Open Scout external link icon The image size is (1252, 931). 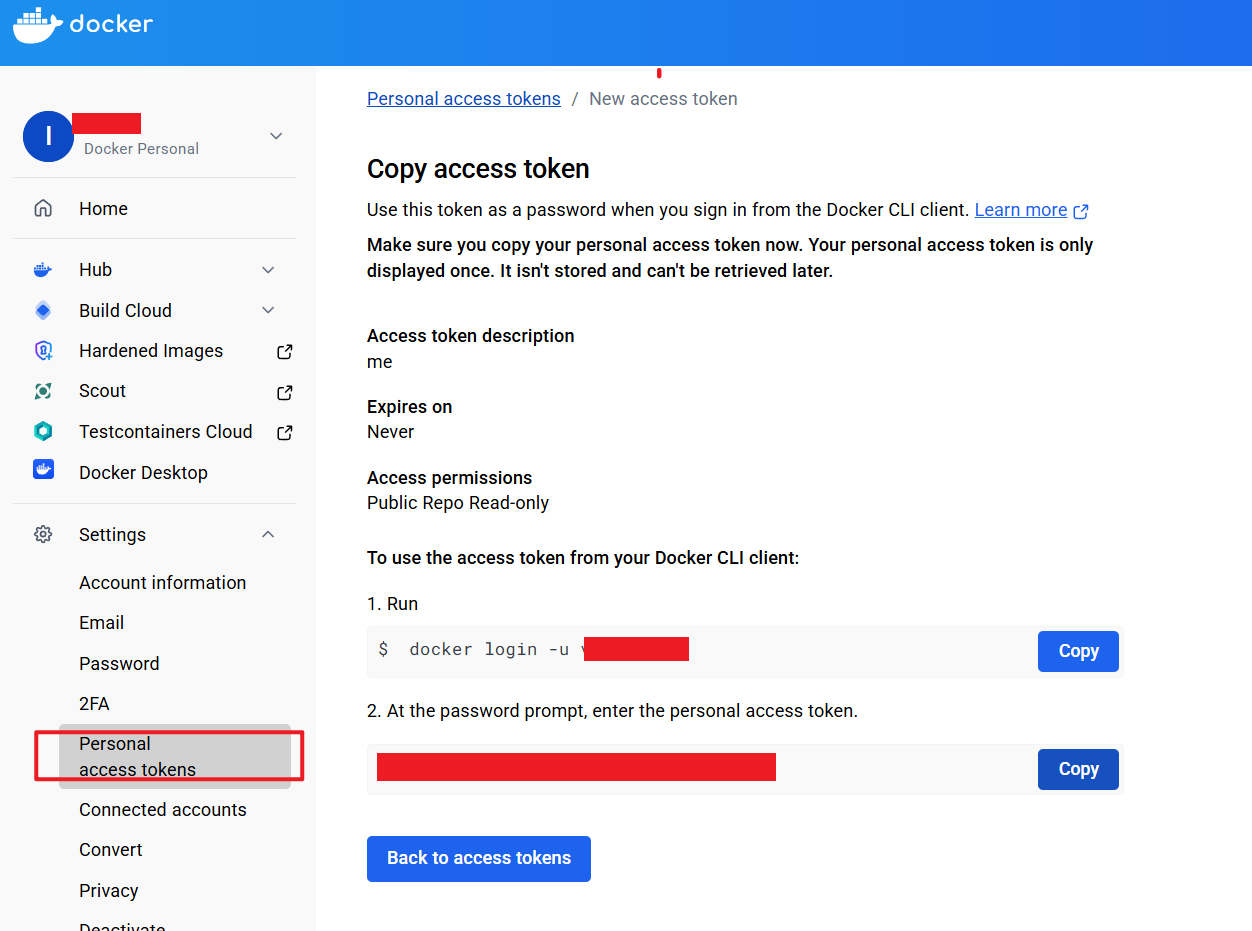pyautogui.click(x=285, y=393)
